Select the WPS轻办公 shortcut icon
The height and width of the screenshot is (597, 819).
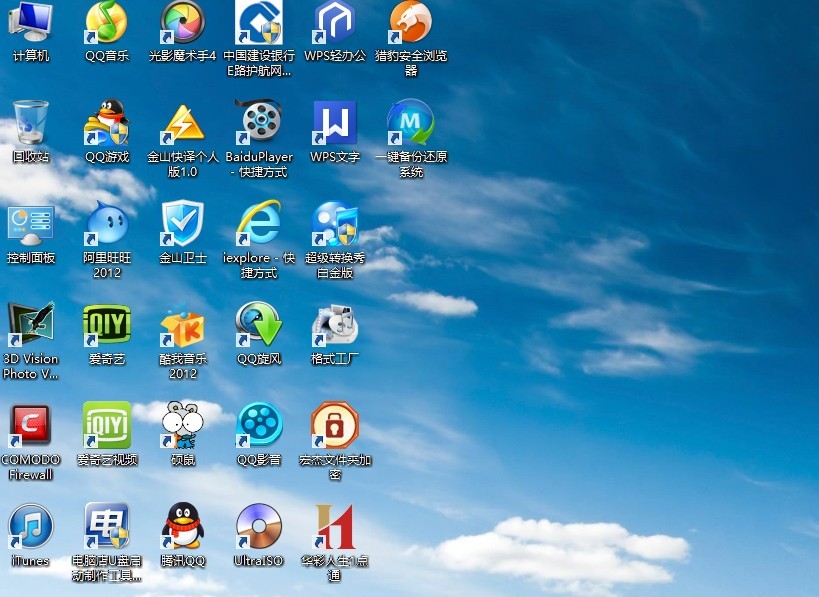click(x=335, y=23)
